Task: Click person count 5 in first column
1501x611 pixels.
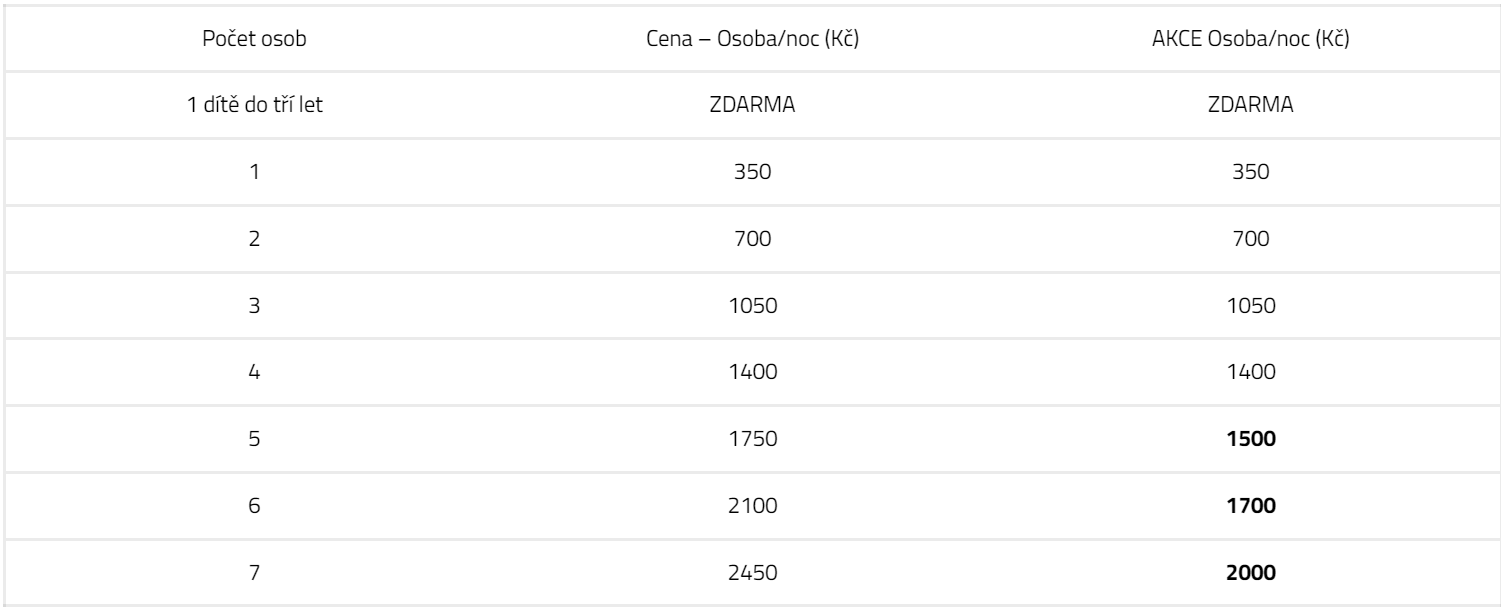Action: [x=253, y=438]
